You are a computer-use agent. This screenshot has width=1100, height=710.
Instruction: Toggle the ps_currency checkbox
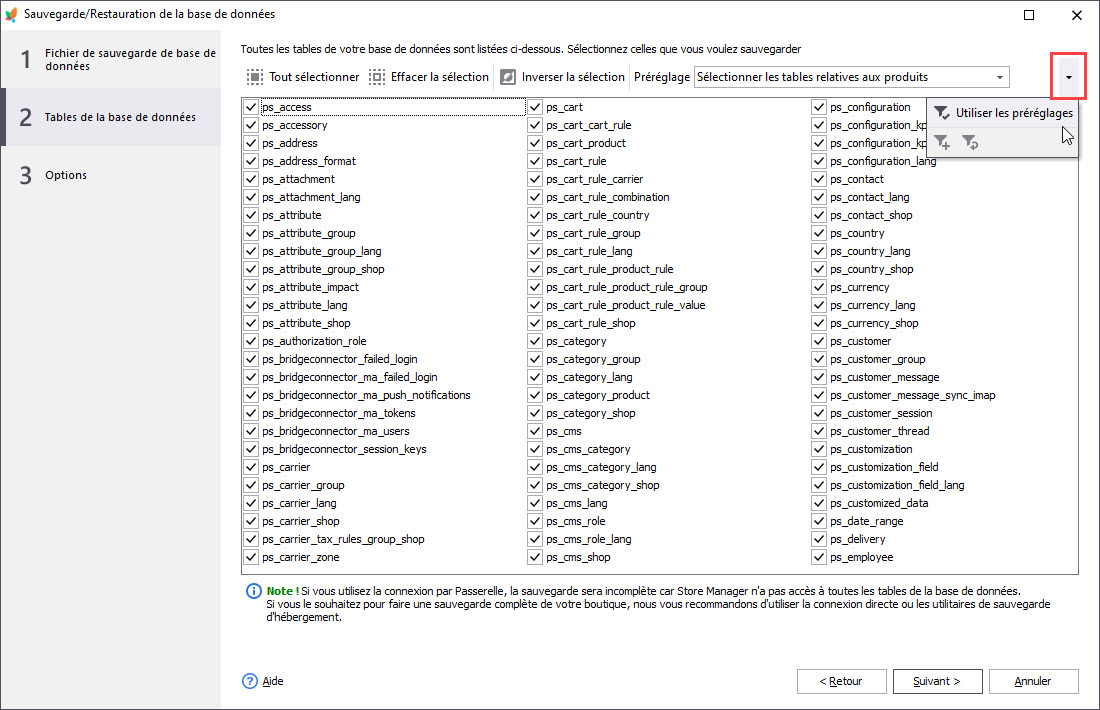(x=819, y=287)
